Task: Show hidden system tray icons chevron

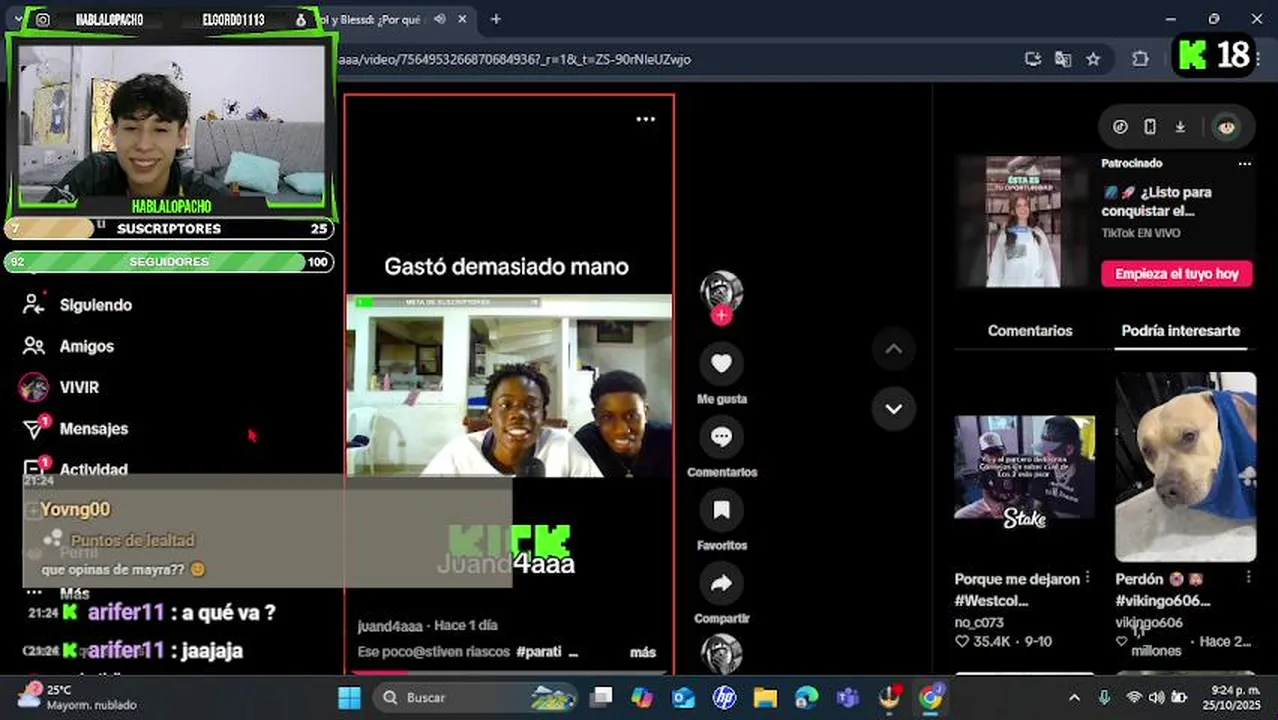Action: point(1074,697)
